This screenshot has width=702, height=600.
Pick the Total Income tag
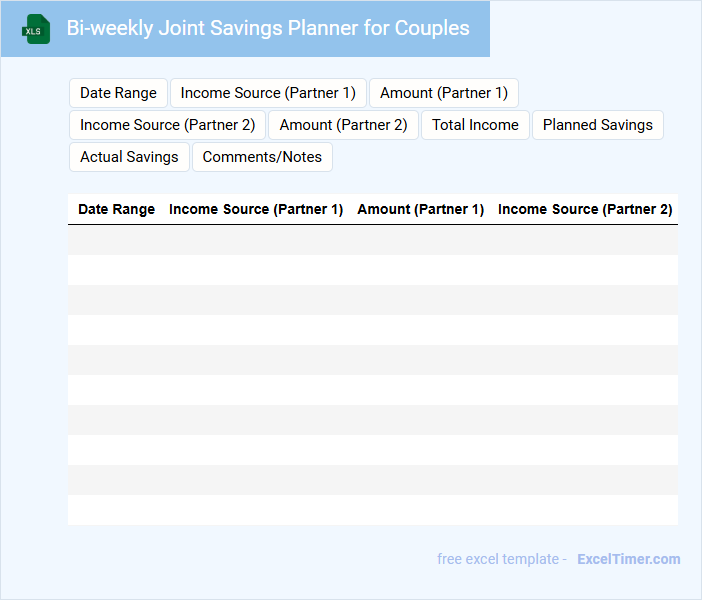475,125
